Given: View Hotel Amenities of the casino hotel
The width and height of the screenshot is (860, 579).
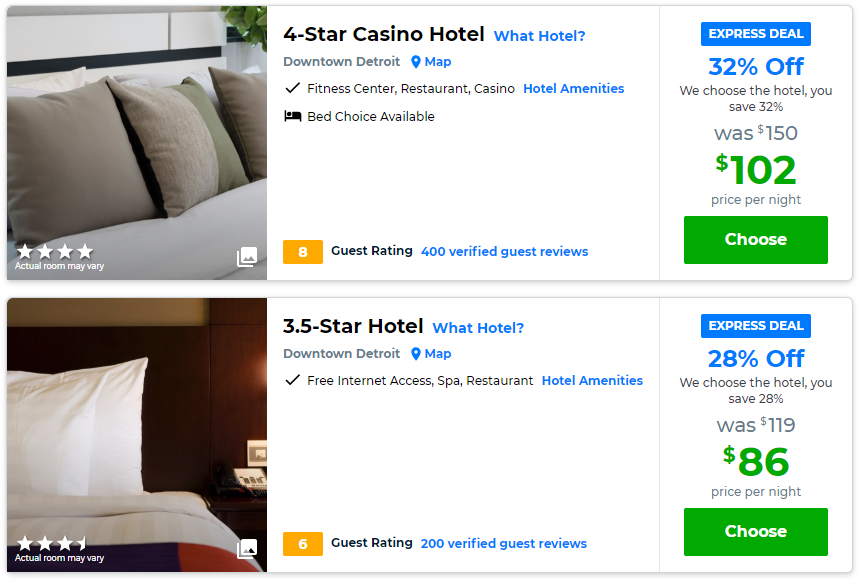Looking at the screenshot, I should click(573, 88).
